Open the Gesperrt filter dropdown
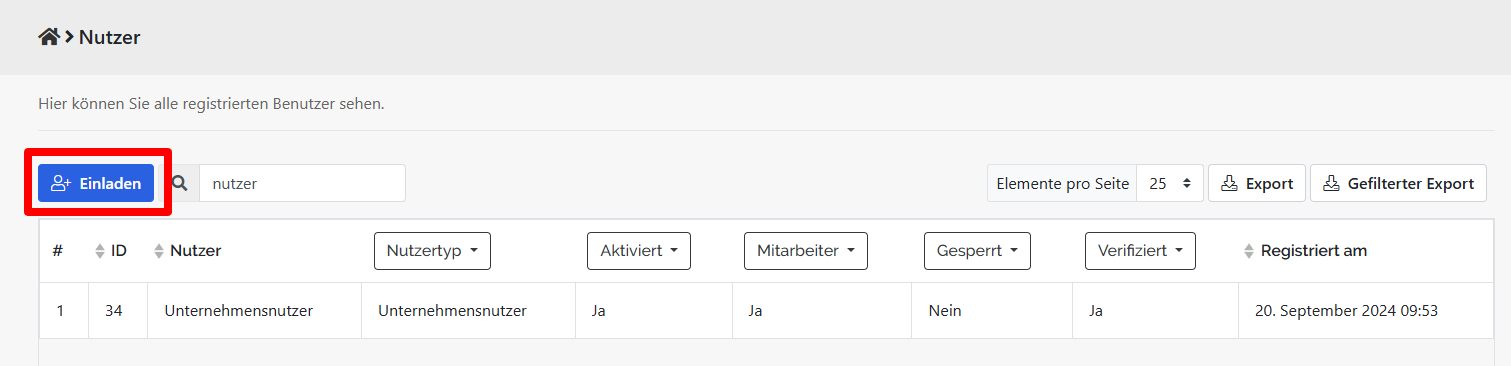The image size is (1511, 366). [x=977, y=251]
